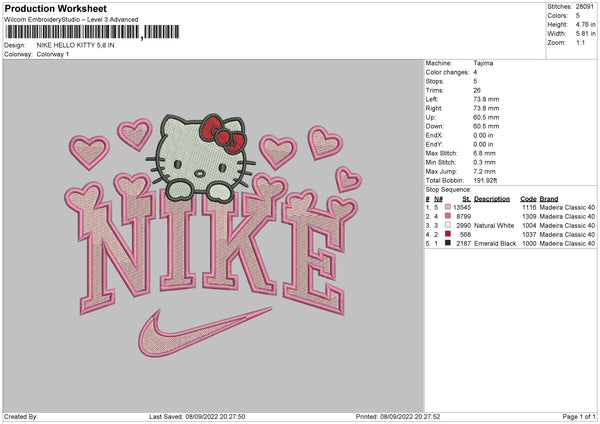Click the light pink swatch in row 1
Image resolution: width=600 pixels, height=424 pixels.
click(x=448, y=207)
